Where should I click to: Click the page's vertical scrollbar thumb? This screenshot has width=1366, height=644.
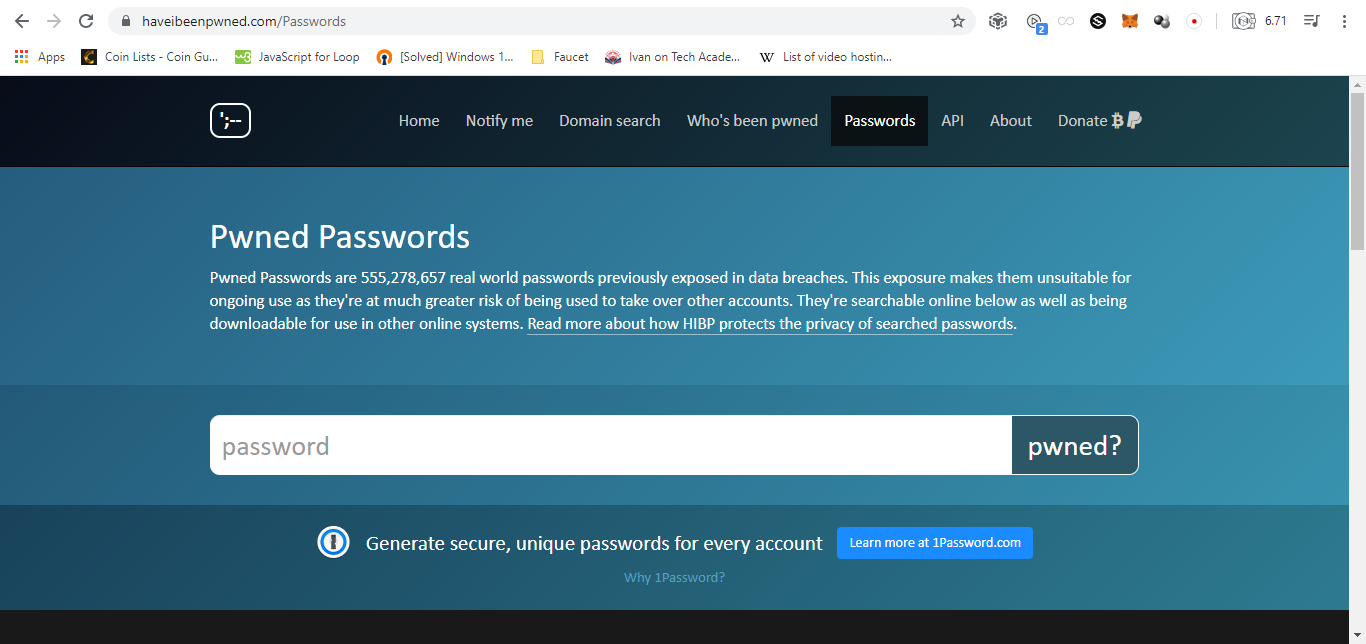[x=1357, y=170]
